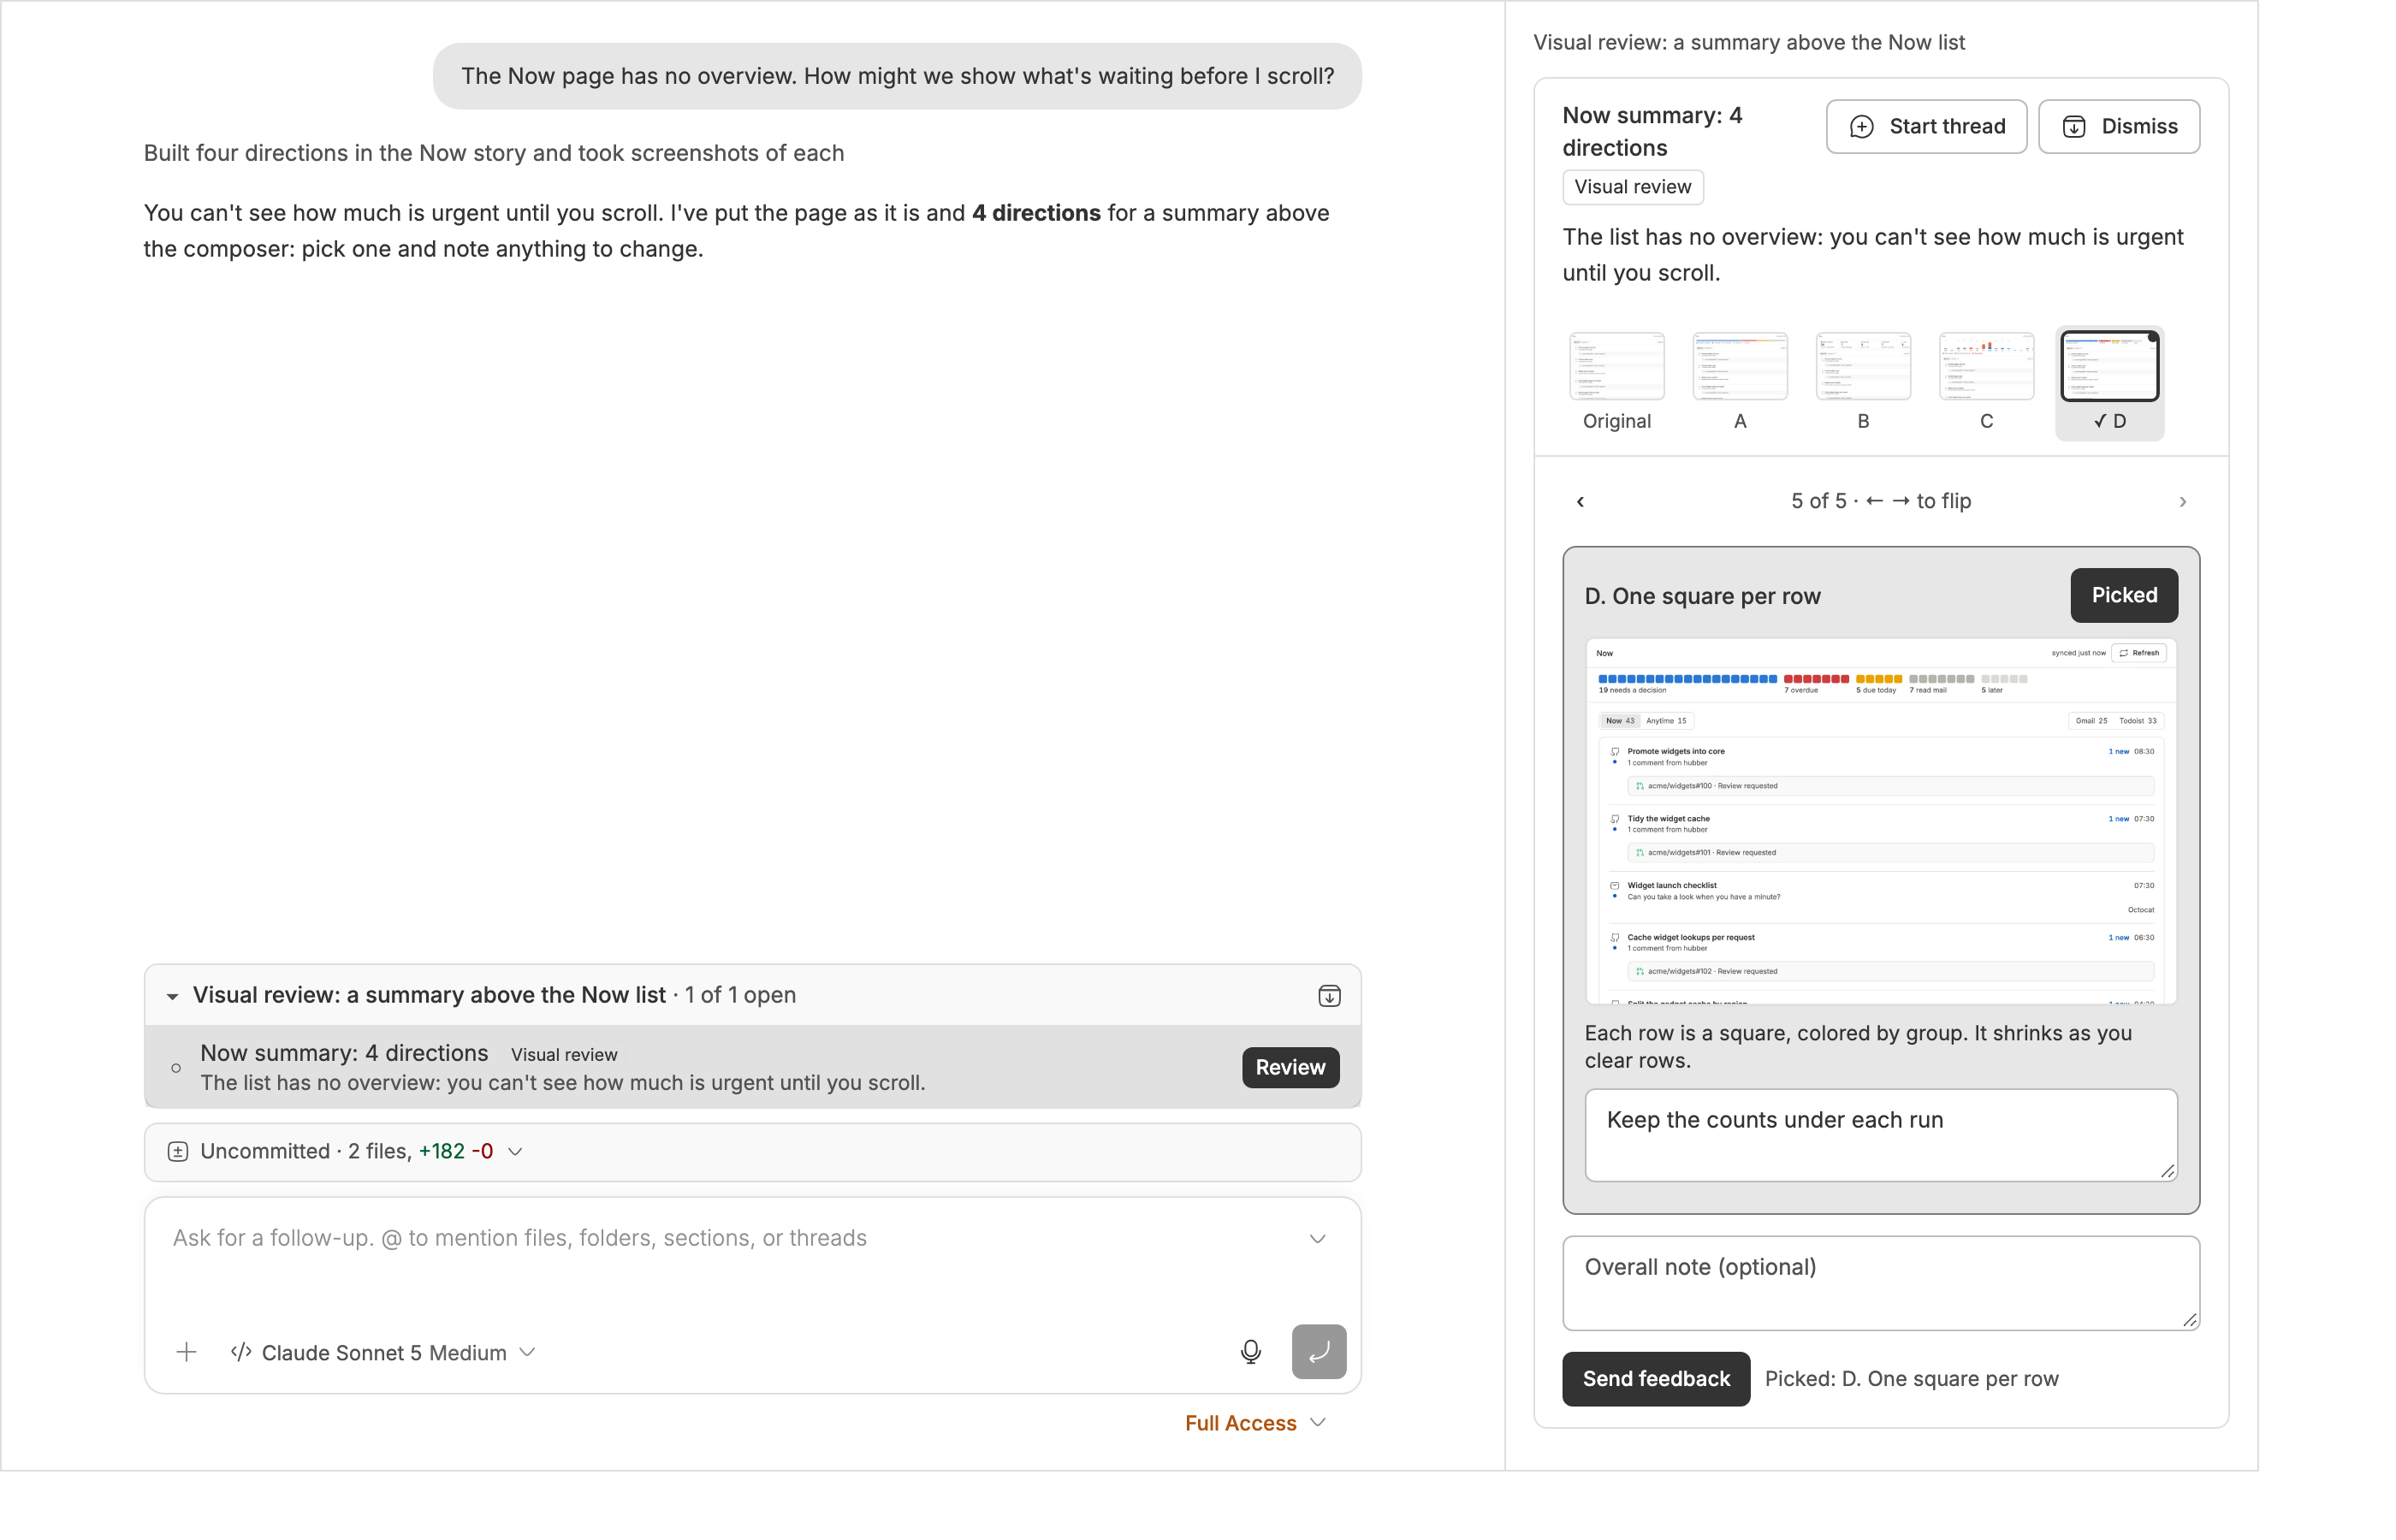Expand the Uncommitted files chevron
The width and height of the screenshot is (2396, 1540).
point(515,1151)
